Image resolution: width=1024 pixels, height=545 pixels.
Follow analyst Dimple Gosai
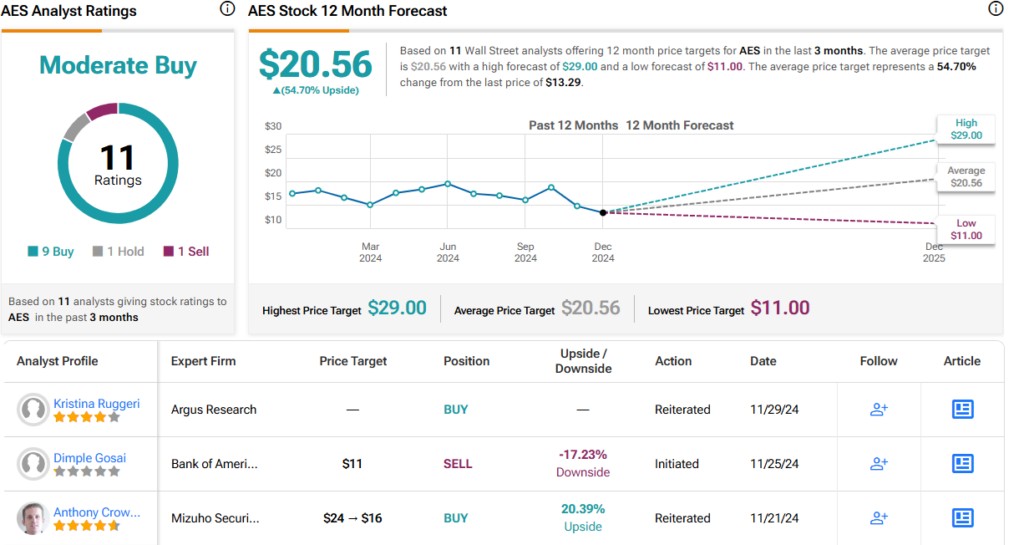879,463
